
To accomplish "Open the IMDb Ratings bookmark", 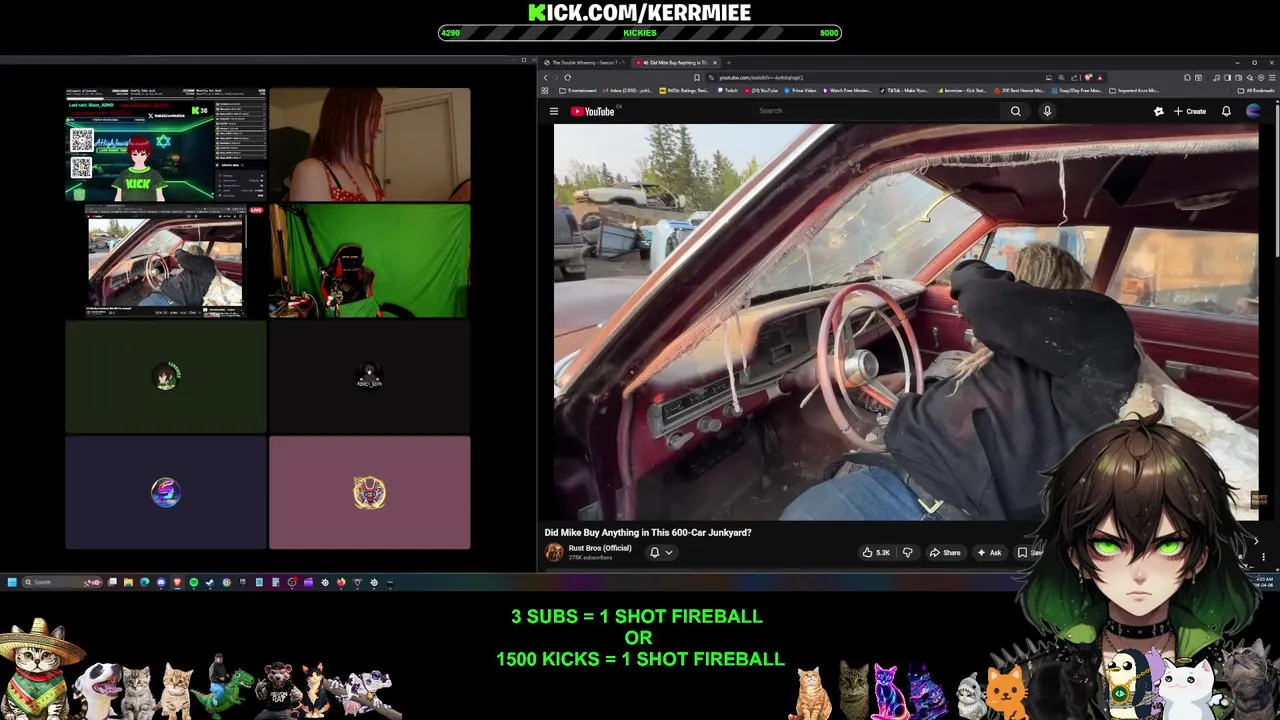I will click(x=684, y=90).
